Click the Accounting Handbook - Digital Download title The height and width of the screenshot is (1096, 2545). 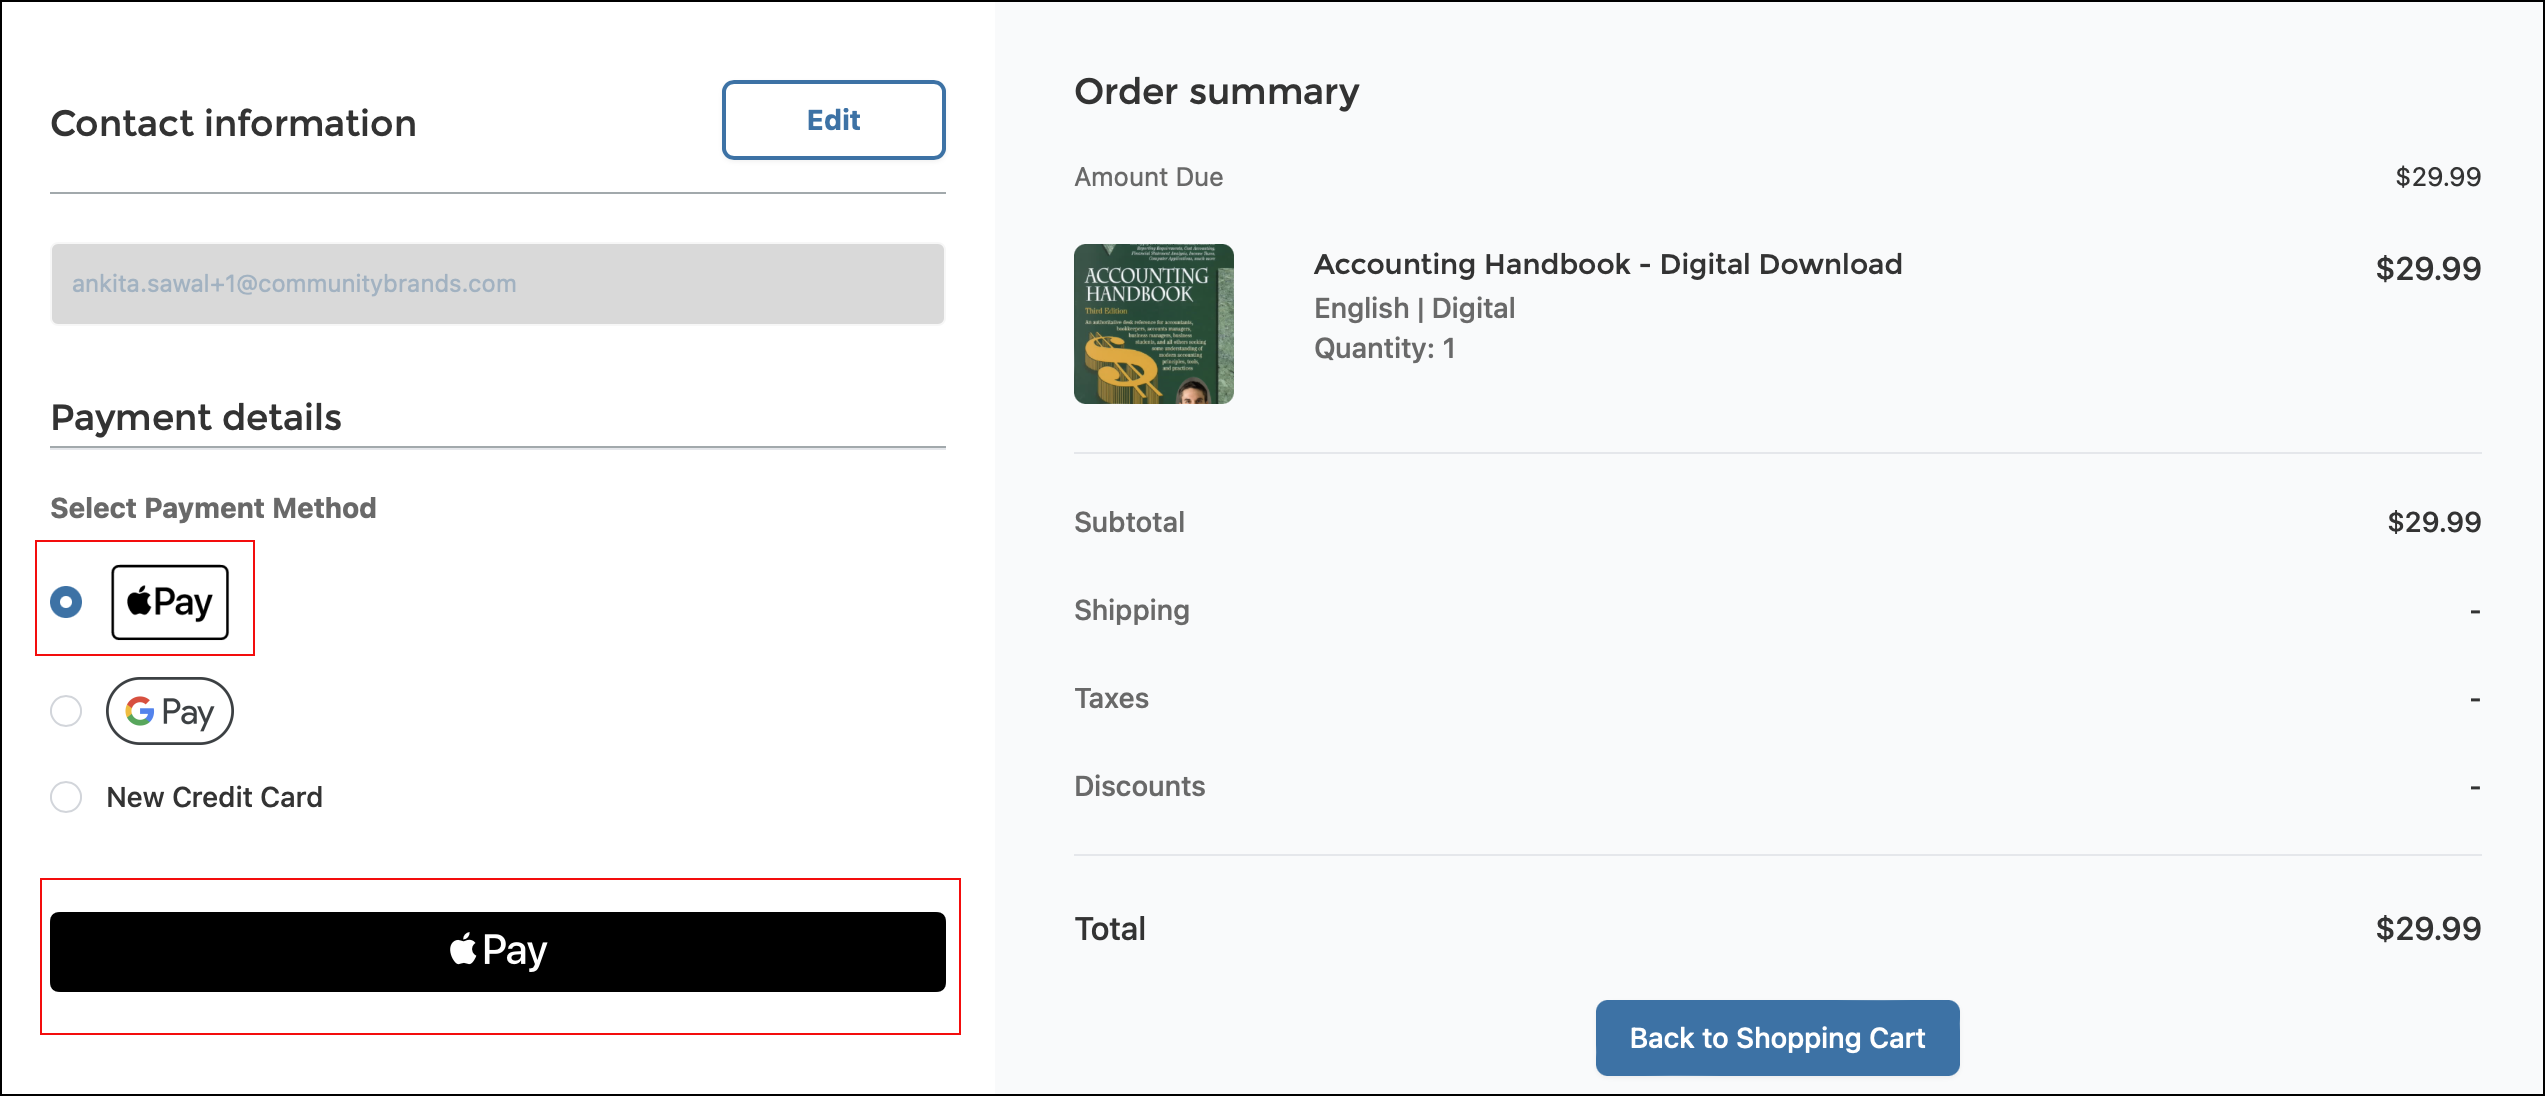pos(1607,264)
